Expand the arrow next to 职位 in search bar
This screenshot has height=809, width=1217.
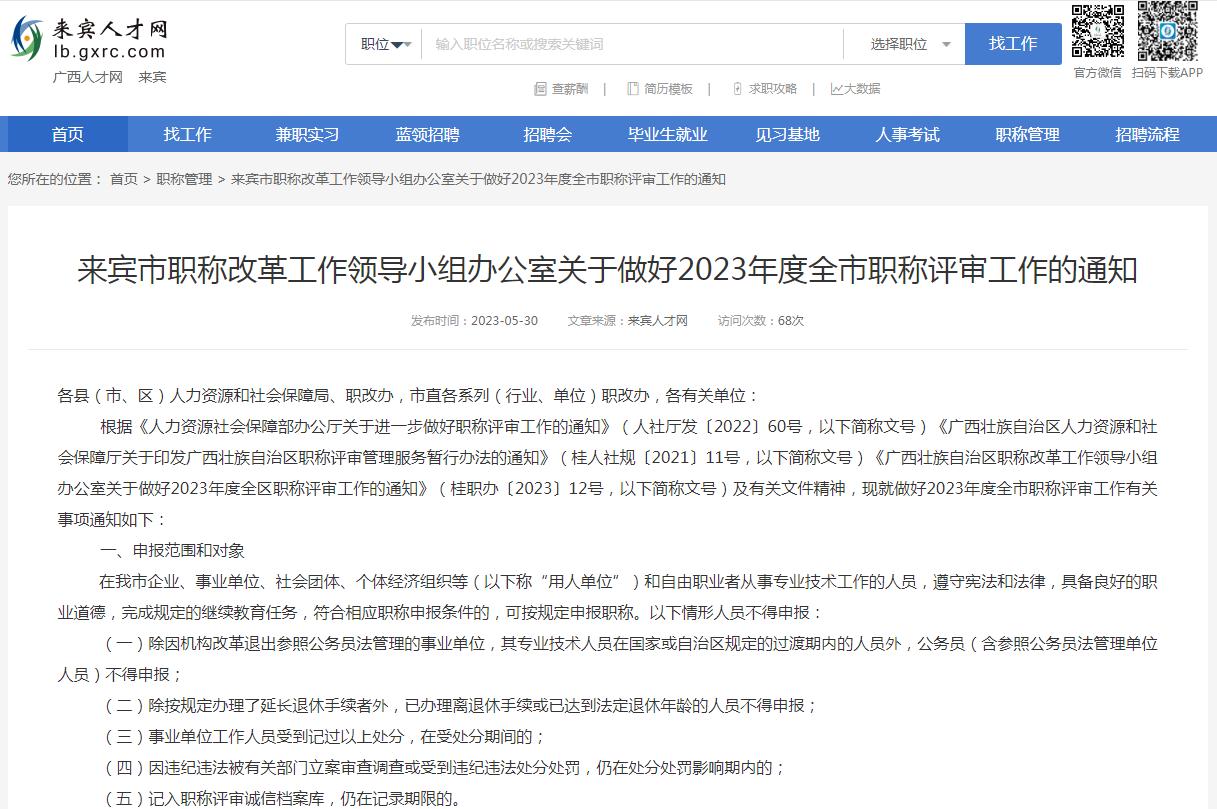(404, 44)
